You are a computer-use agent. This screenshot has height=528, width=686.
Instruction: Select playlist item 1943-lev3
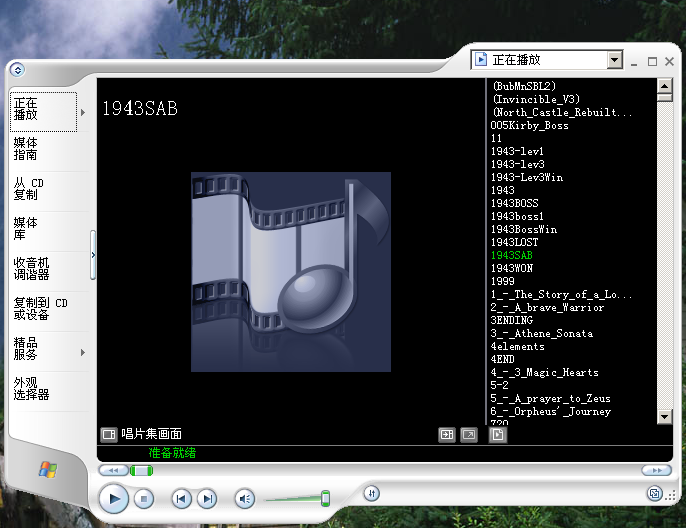[518, 164]
